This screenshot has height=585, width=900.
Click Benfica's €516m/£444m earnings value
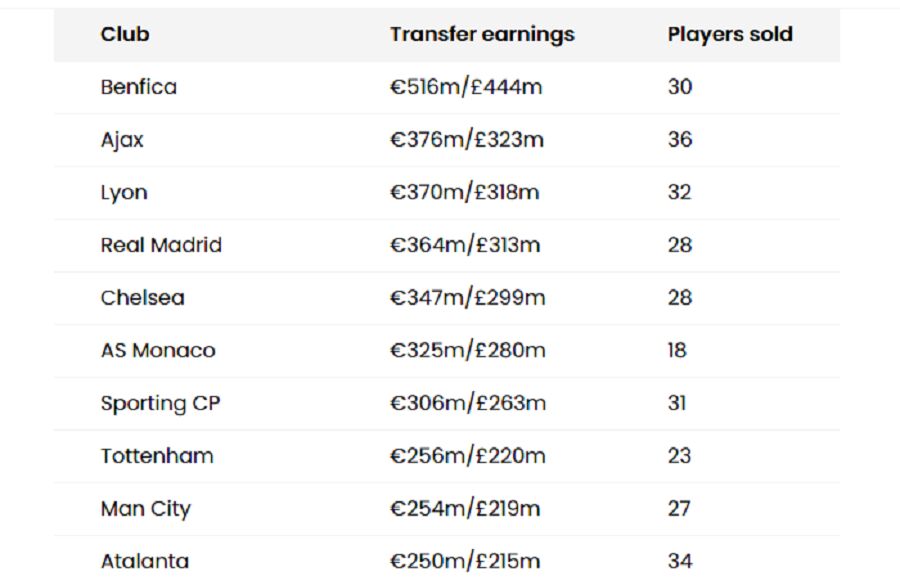(466, 87)
